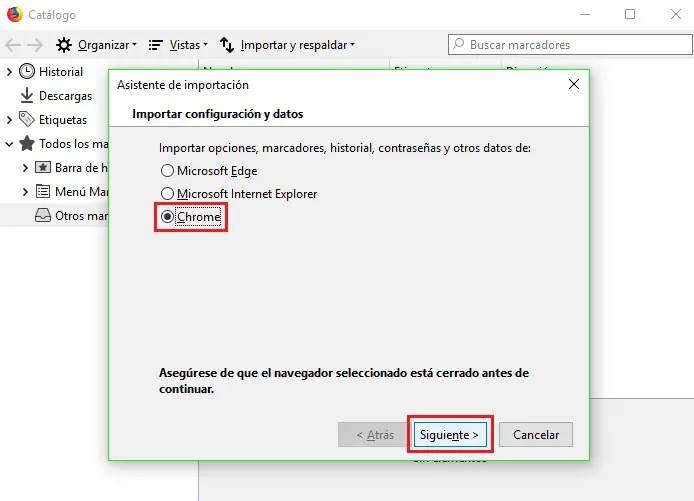Viewport: 694px width, 501px height.
Task: Expand the Barra de herramientas node
Action: pos(25,168)
